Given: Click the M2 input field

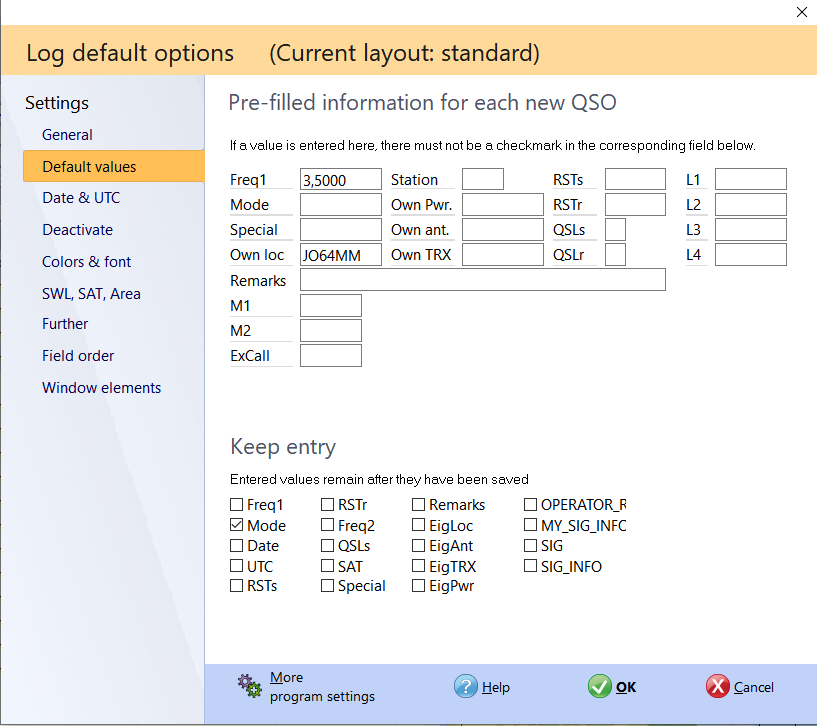Looking at the screenshot, I should pyautogui.click(x=331, y=330).
